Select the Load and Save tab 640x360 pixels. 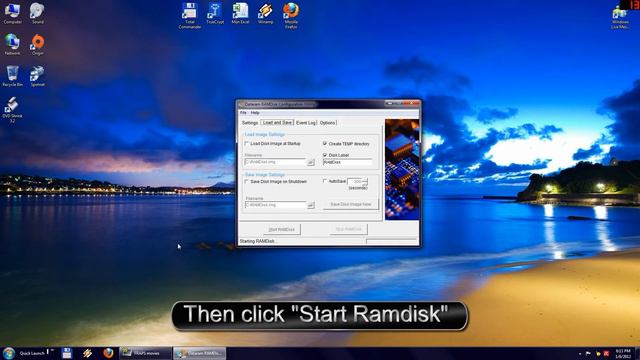click(277, 122)
